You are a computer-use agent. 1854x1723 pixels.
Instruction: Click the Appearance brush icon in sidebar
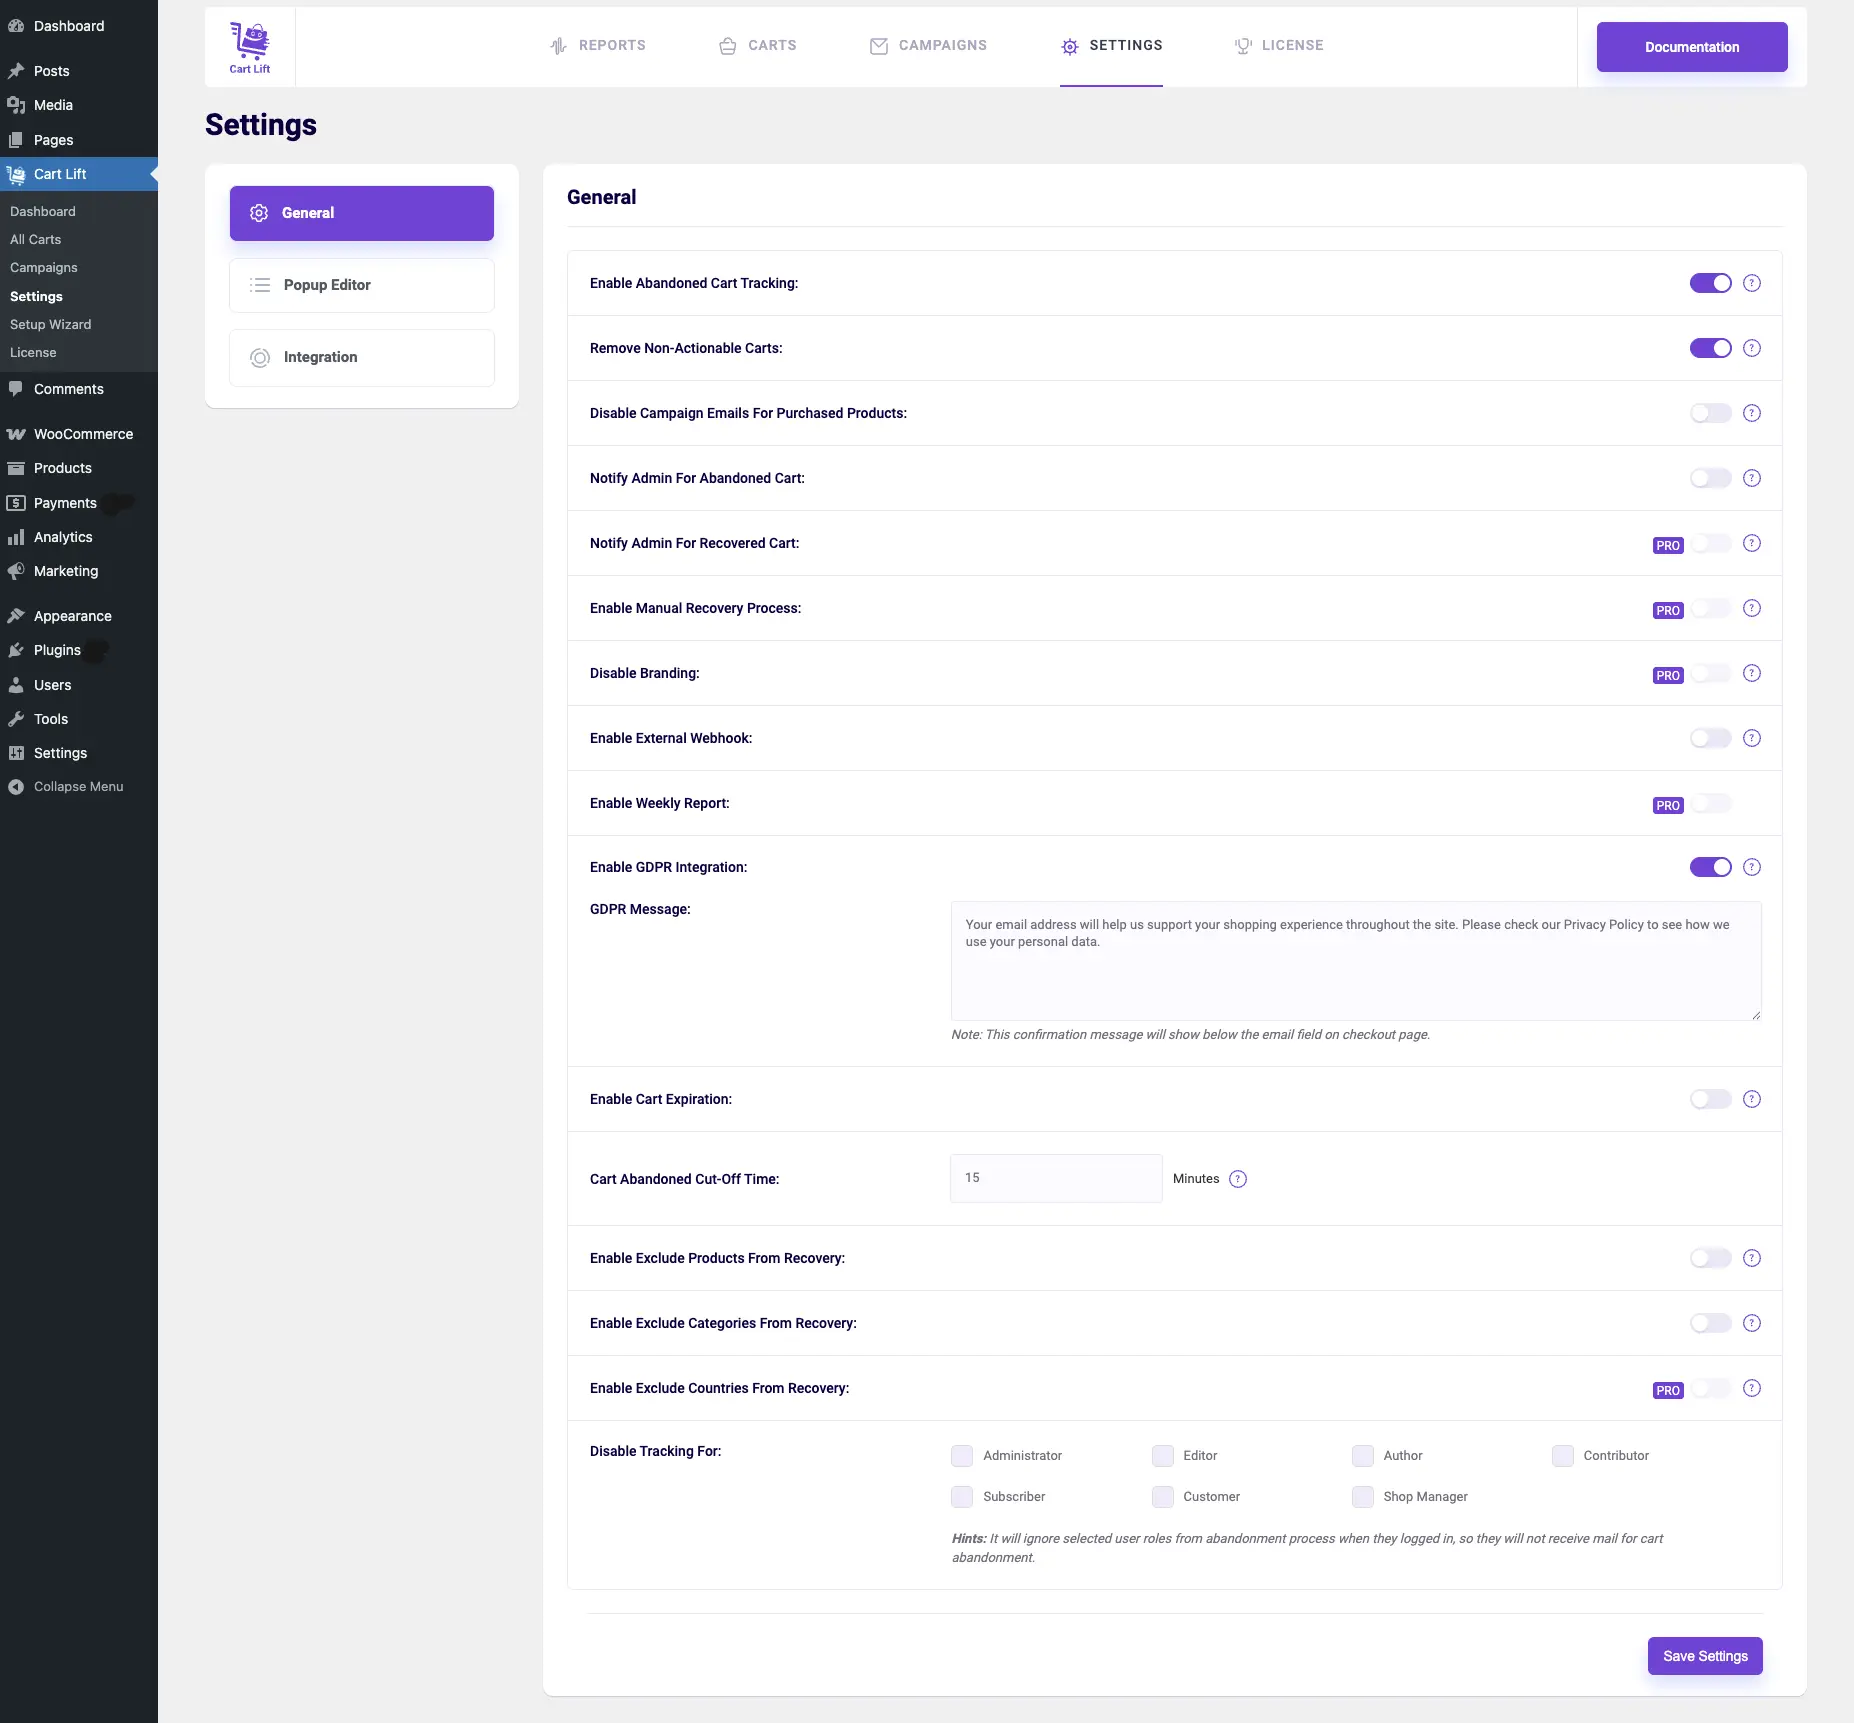tap(16, 616)
